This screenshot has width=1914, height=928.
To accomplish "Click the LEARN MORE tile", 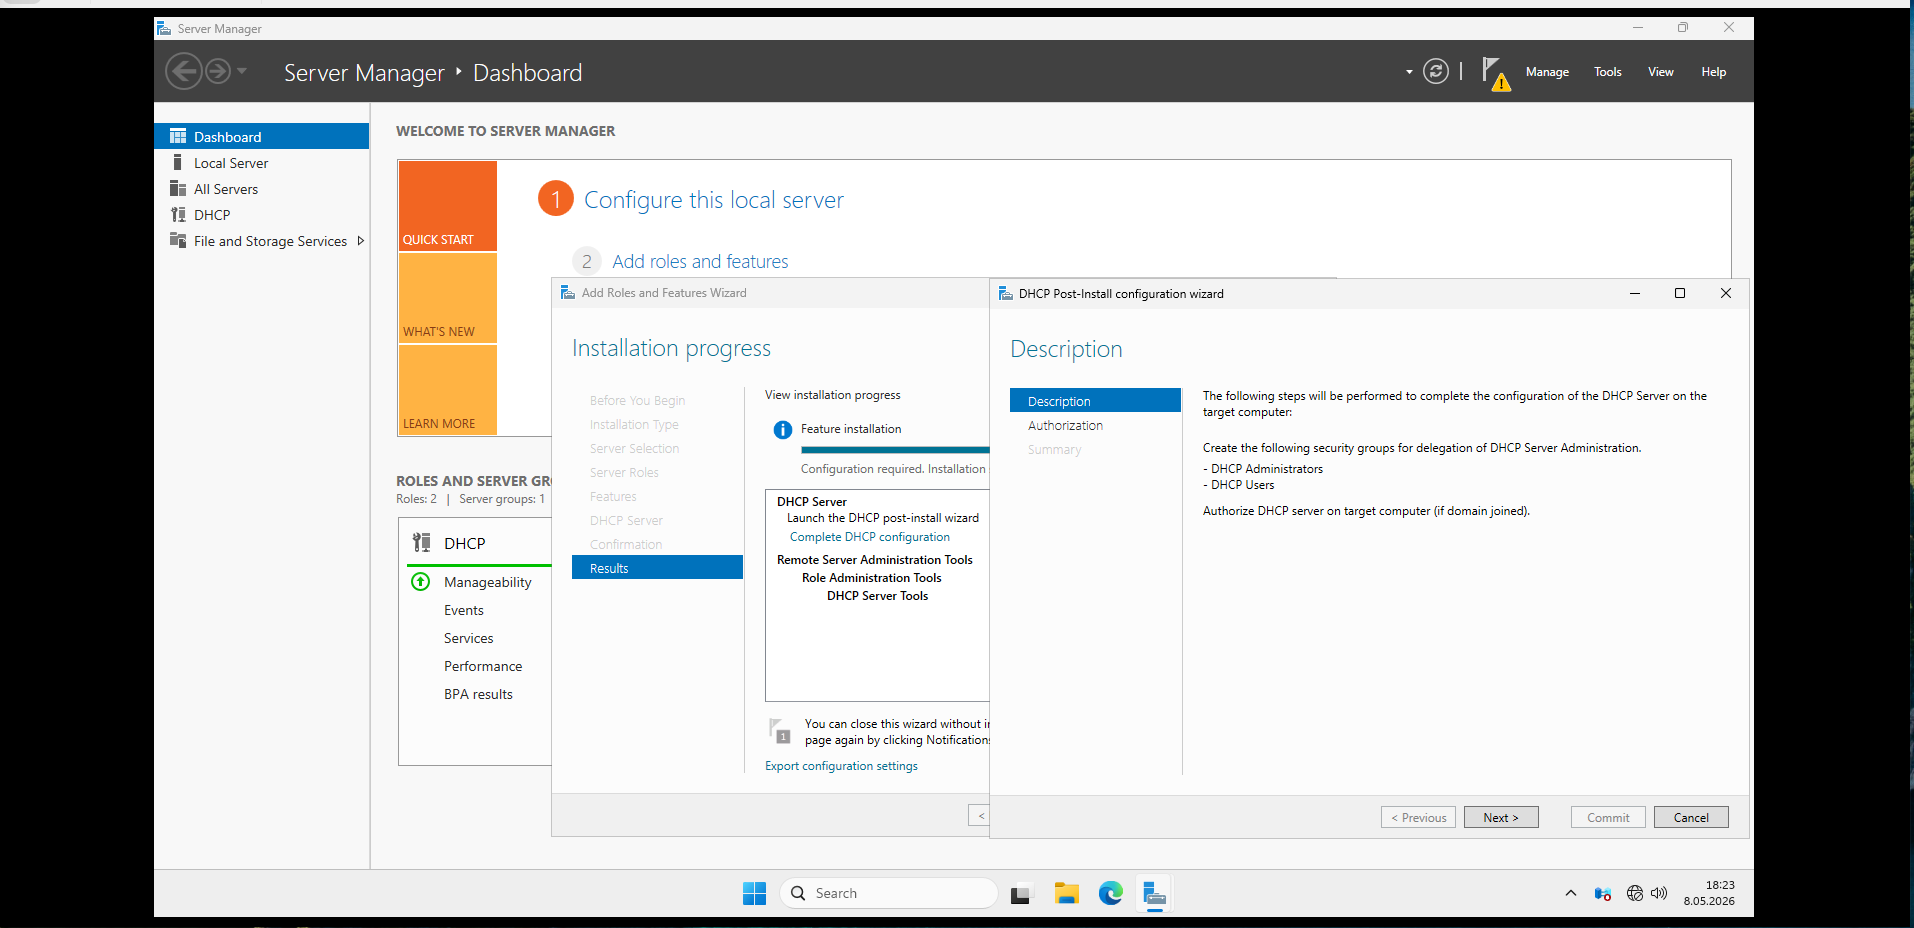I will coord(448,390).
